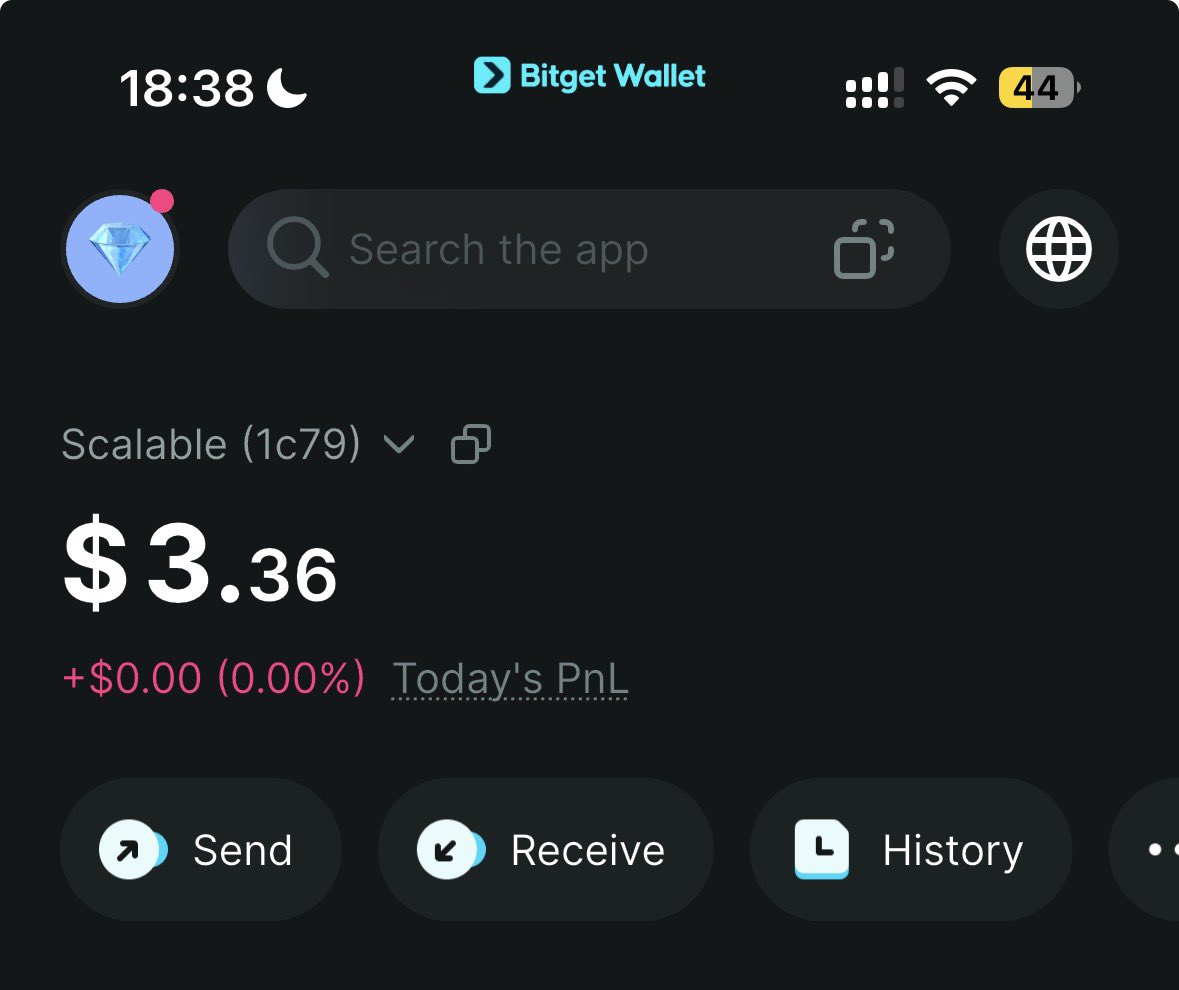Tap the Bitget Wallet logo
This screenshot has width=1179, height=990.
(590, 76)
